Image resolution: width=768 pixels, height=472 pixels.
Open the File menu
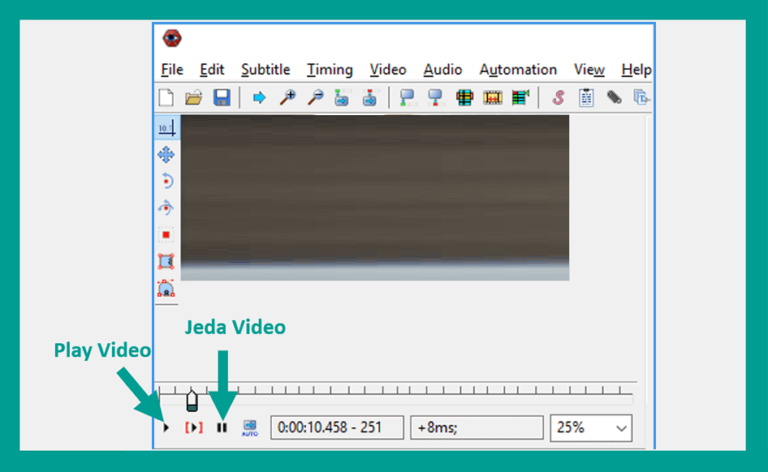click(x=172, y=70)
